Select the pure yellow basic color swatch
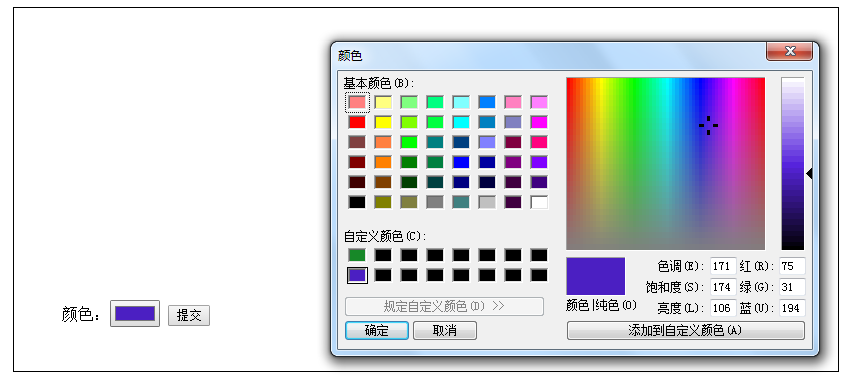This screenshot has height=382, width=847. click(383, 122)
